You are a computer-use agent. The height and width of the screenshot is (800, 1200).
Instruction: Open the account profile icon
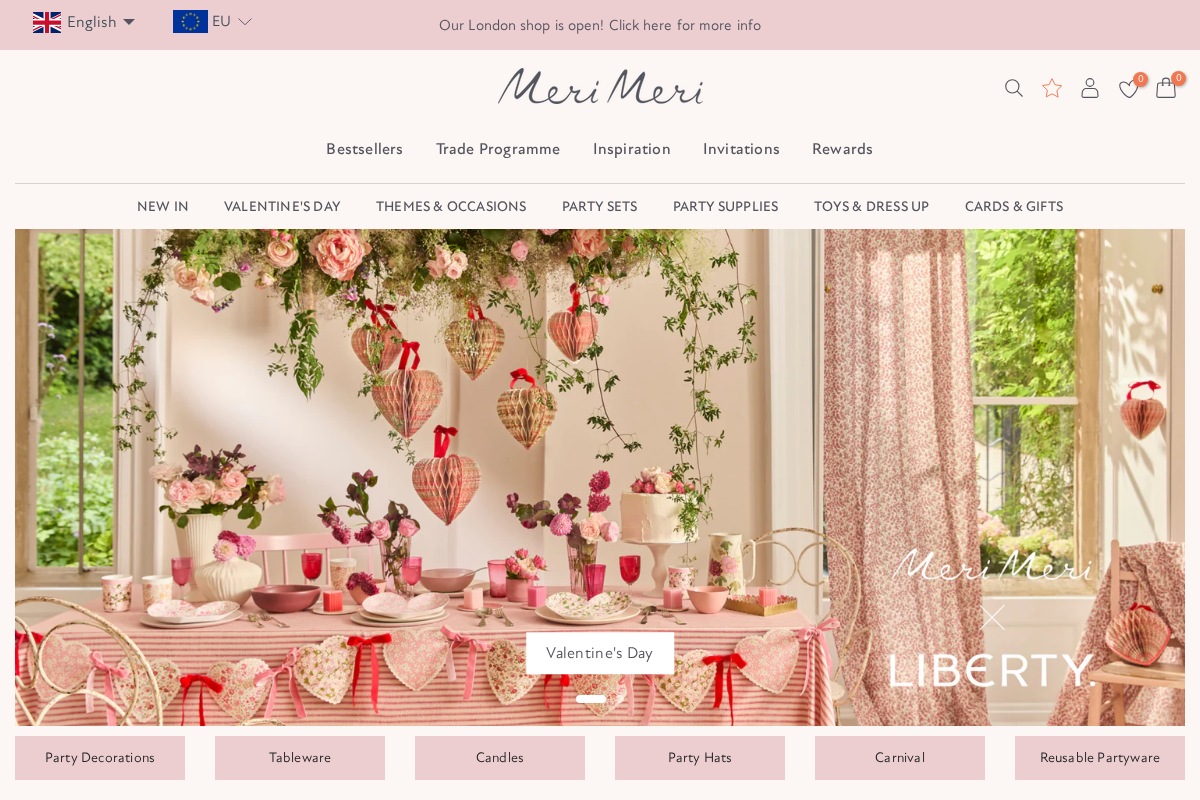coord(1089,88)
